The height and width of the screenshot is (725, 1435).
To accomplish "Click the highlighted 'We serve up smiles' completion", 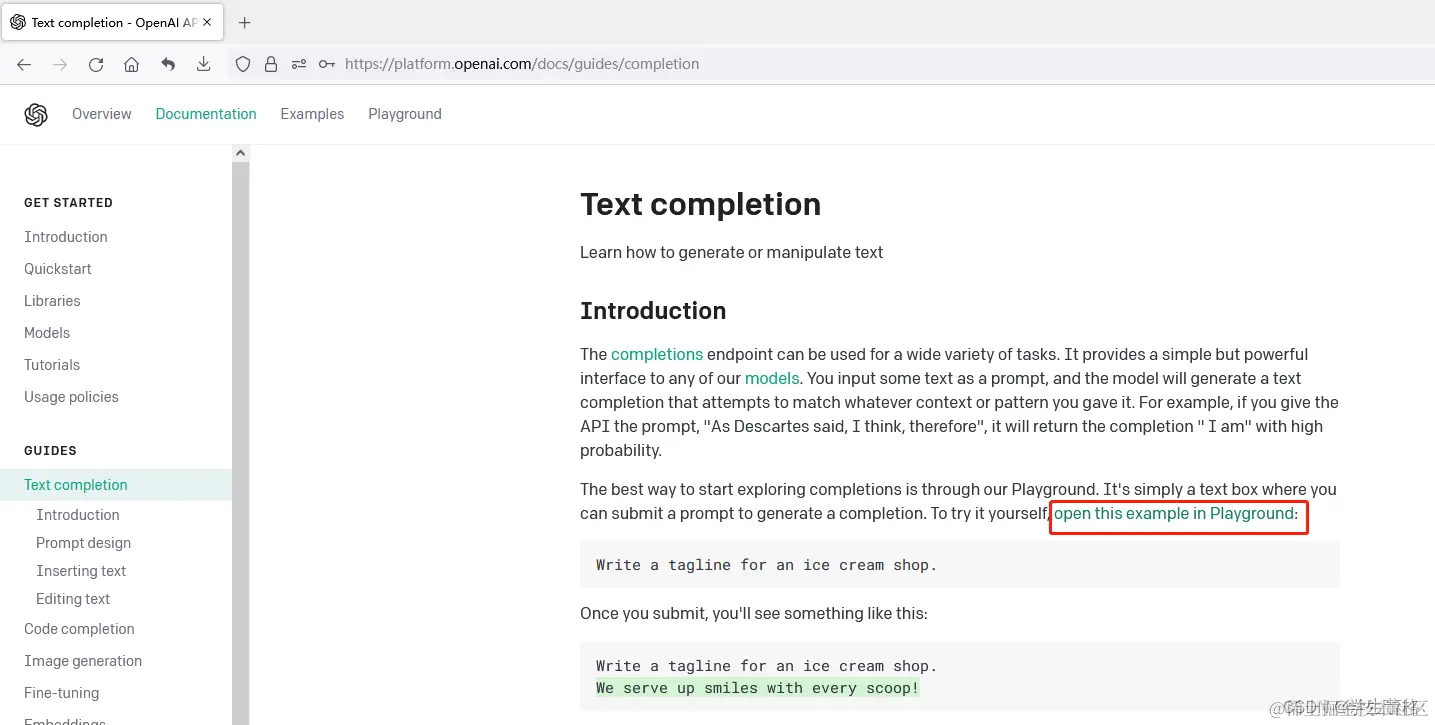I will [757, 688].
